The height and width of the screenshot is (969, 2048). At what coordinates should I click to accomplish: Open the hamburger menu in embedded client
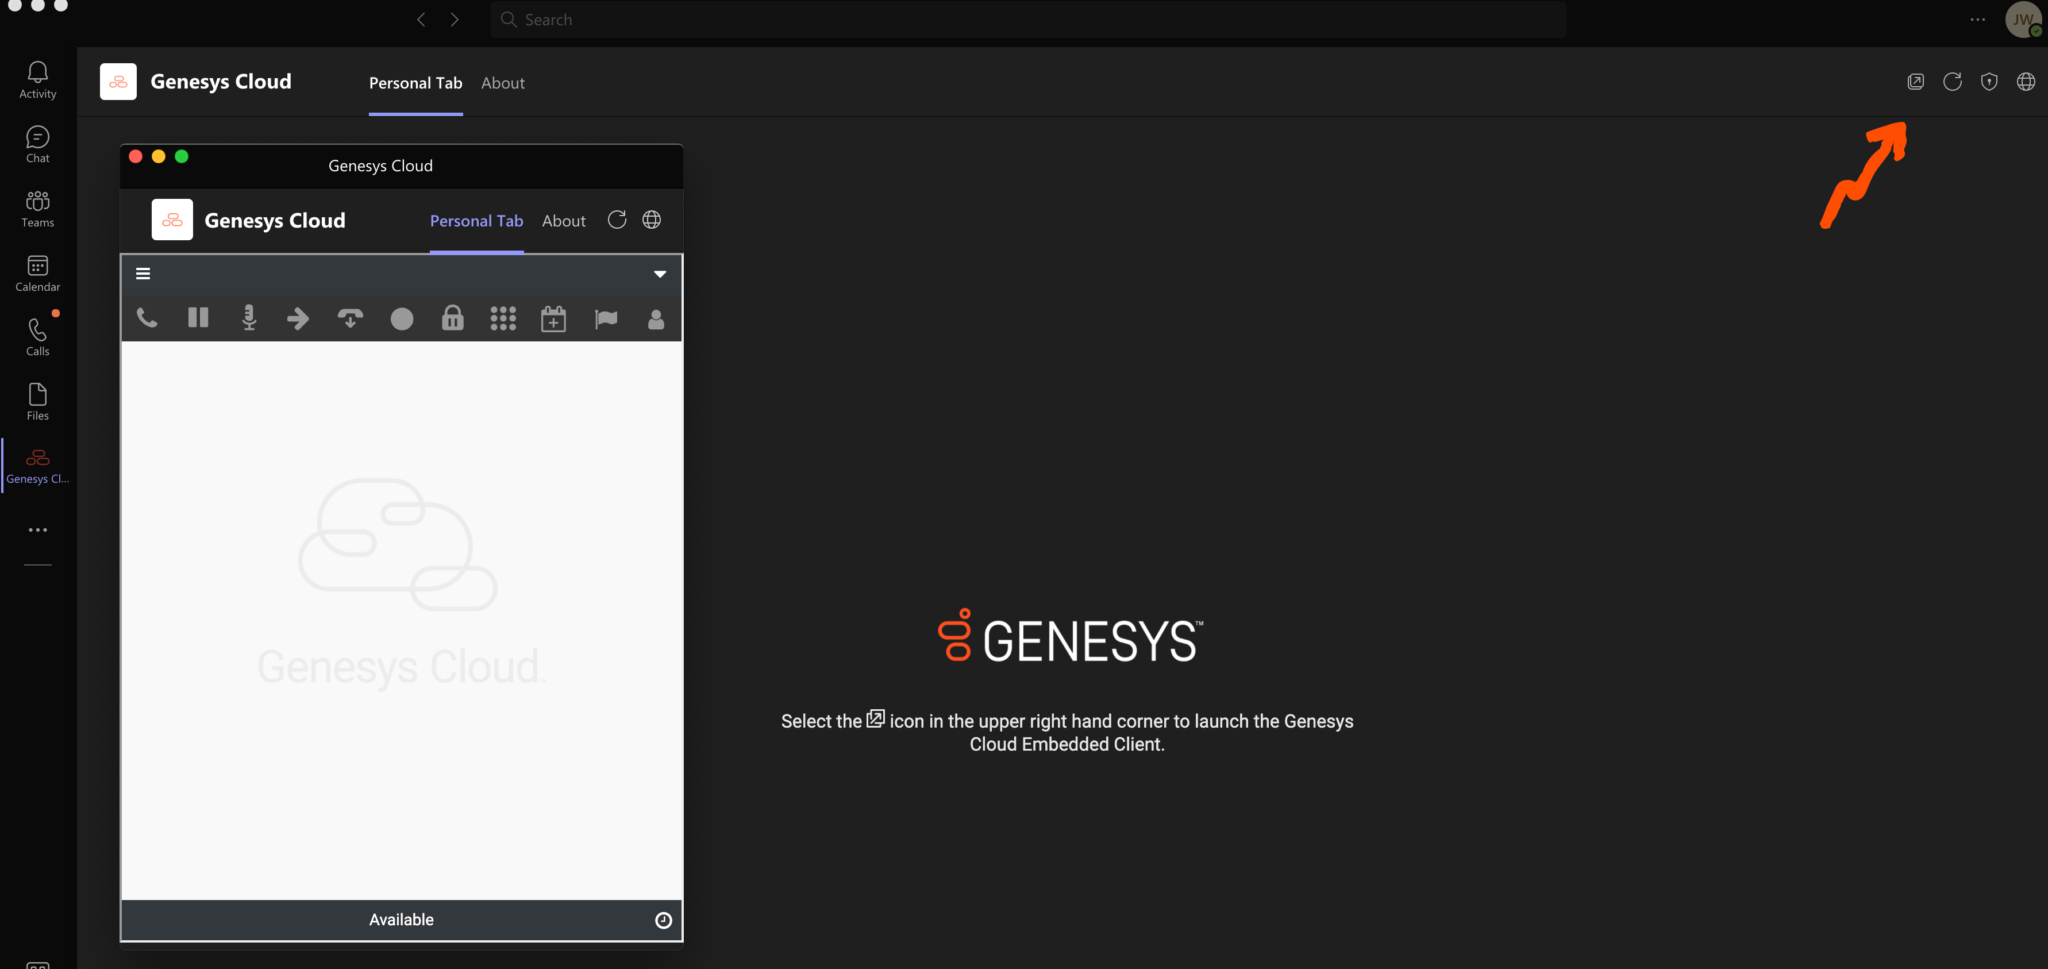click(x=143, y=272)
